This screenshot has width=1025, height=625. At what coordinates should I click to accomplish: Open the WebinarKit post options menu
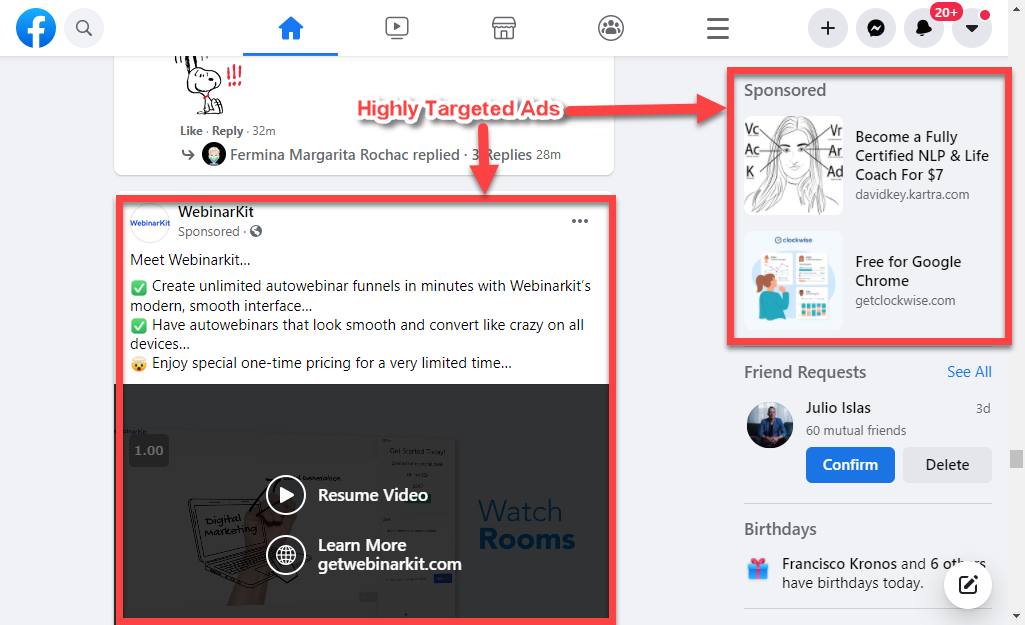580,221
